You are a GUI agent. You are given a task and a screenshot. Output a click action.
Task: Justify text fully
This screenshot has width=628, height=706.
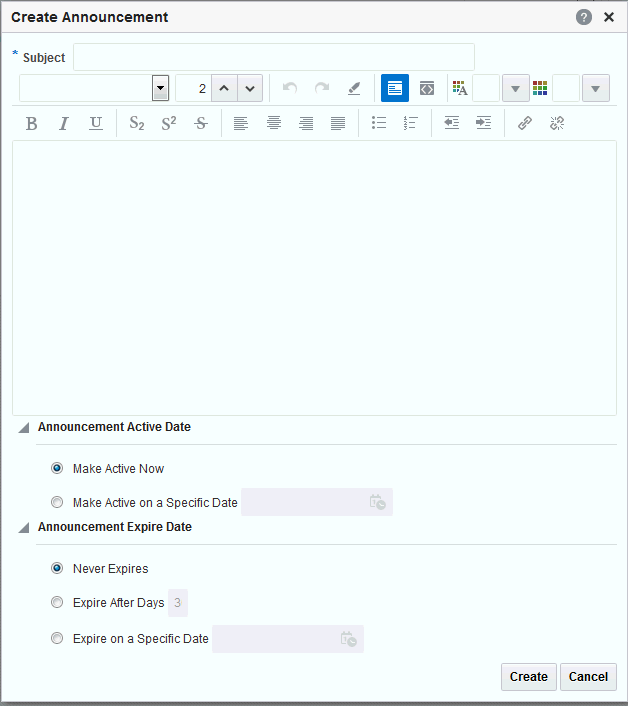click(338, 123)
